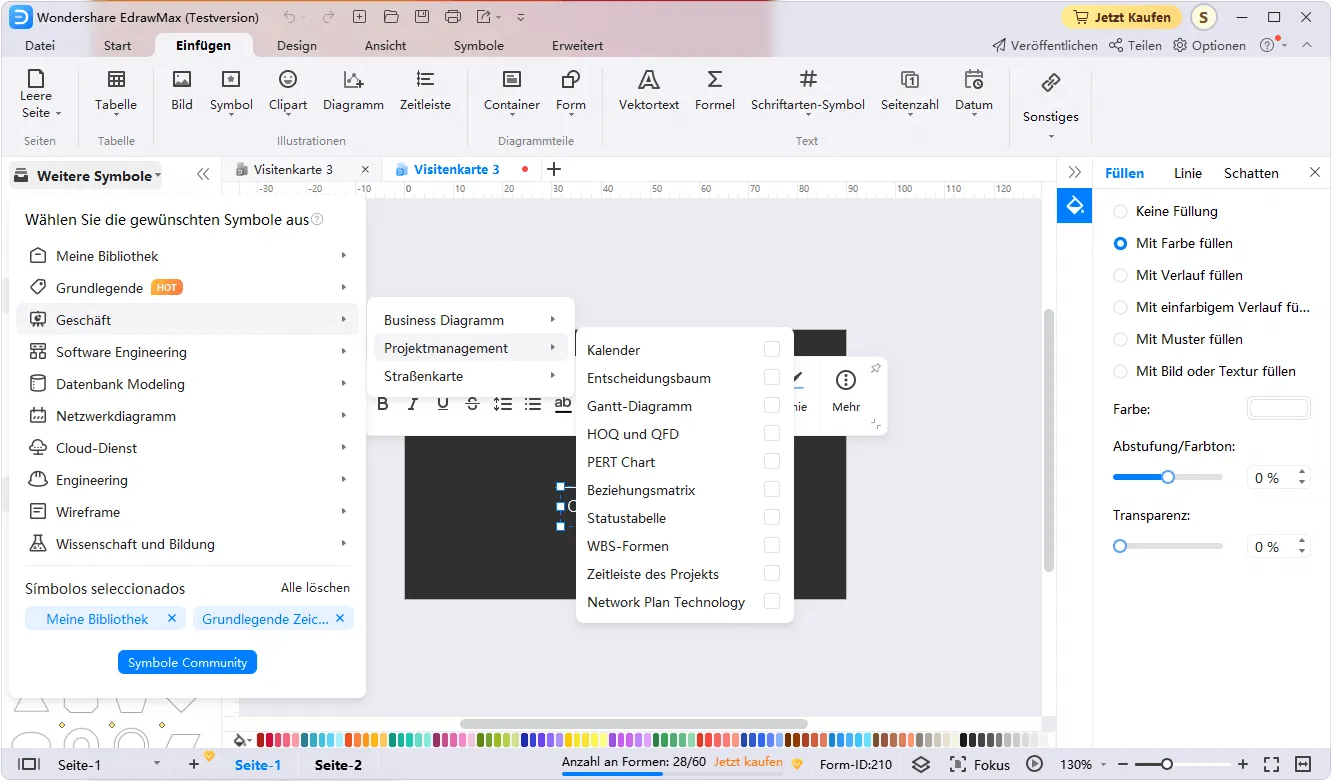This screenshot has height=781, width=1332.
Task: Insert a table with Tabelle icon
Action: coord(116,81)
